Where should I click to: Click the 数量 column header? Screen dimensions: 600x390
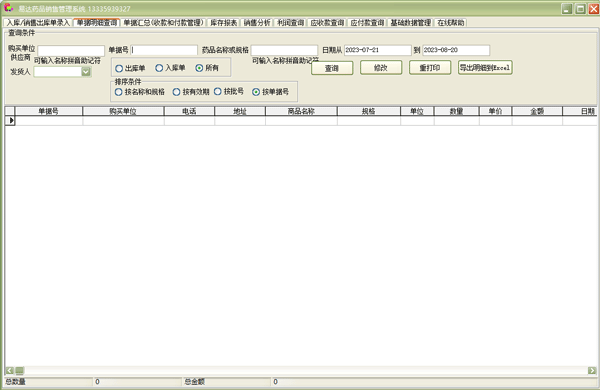(457, 111)
